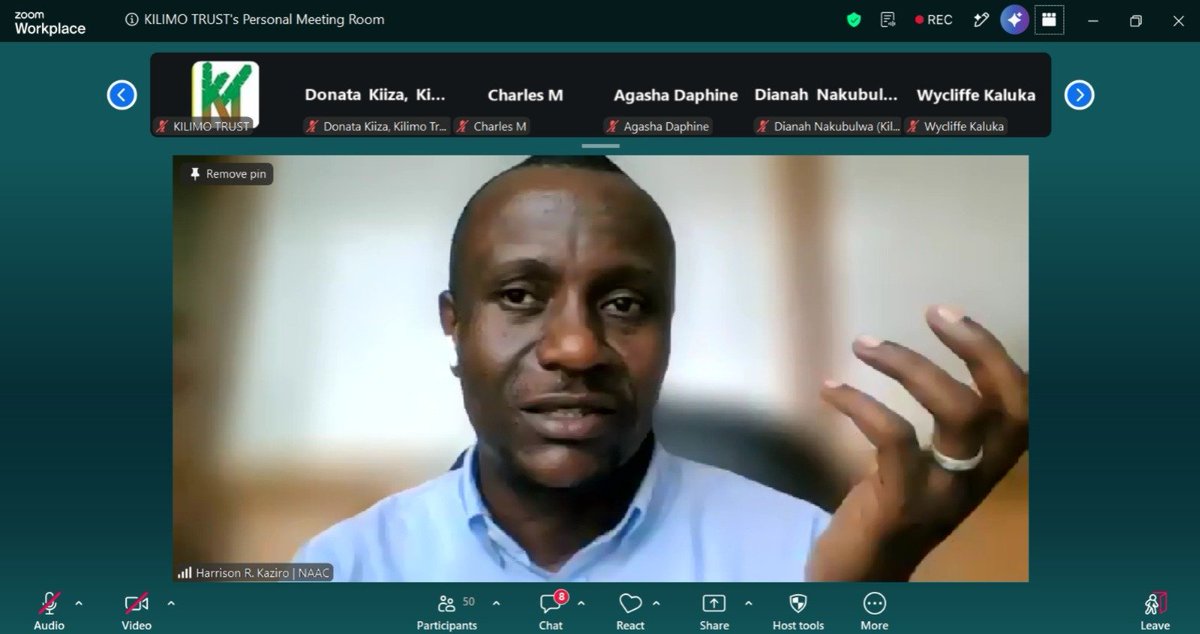
Task: Click the REC recording indicator
Action: point(933,20)
